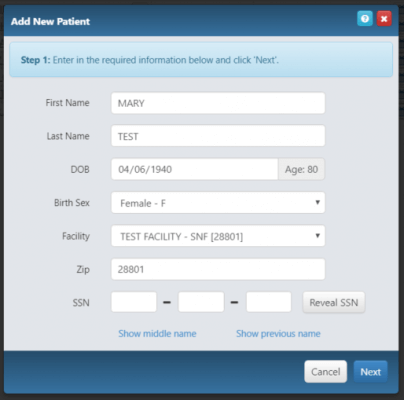Select the Zip field showing 28801
This screenshot has width=404, height=400.
click(218, 269)
